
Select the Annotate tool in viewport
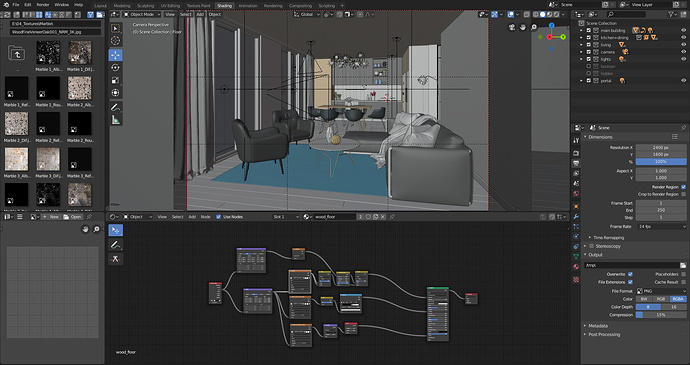(x=116, y=107)
